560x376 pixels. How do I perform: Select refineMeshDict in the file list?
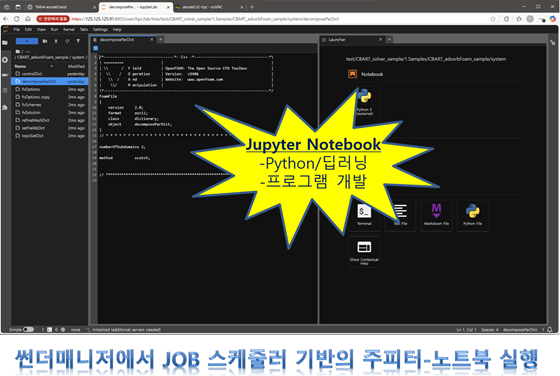pyautogui.click(x=49, y=120)
